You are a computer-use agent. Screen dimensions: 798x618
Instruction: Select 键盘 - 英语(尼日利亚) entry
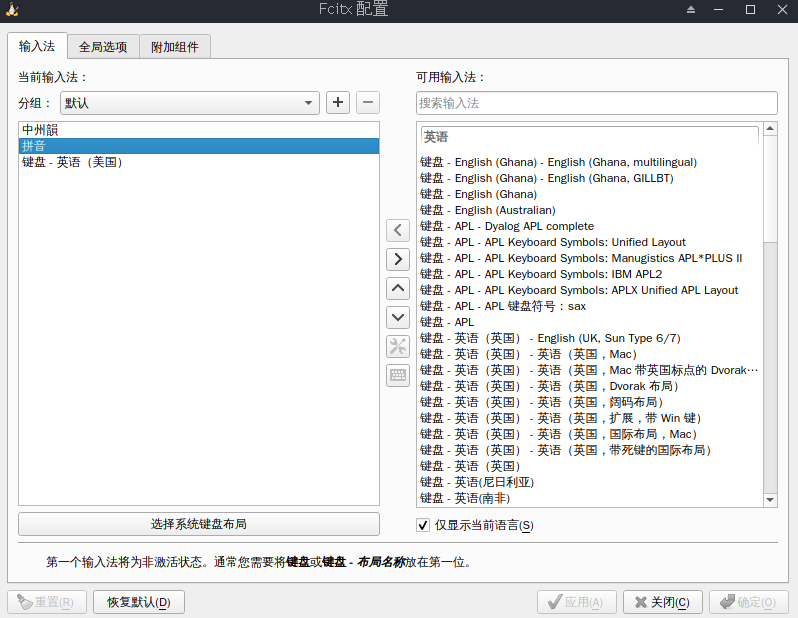(590, 482)
